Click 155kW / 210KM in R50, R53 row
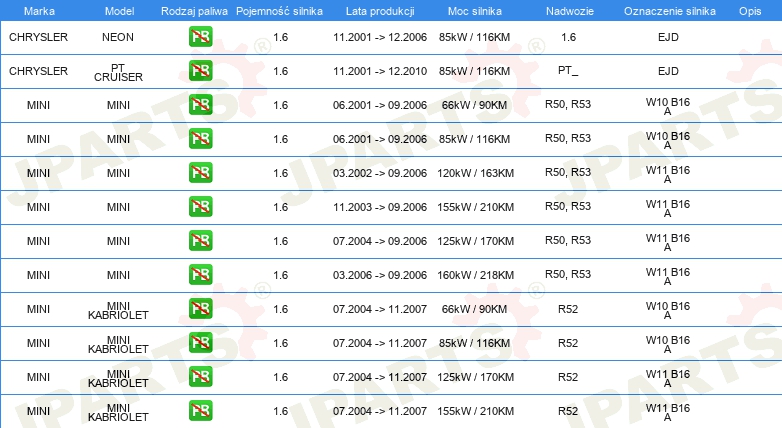The width and height of the screenshot is (782, 428). coord(475,207)
